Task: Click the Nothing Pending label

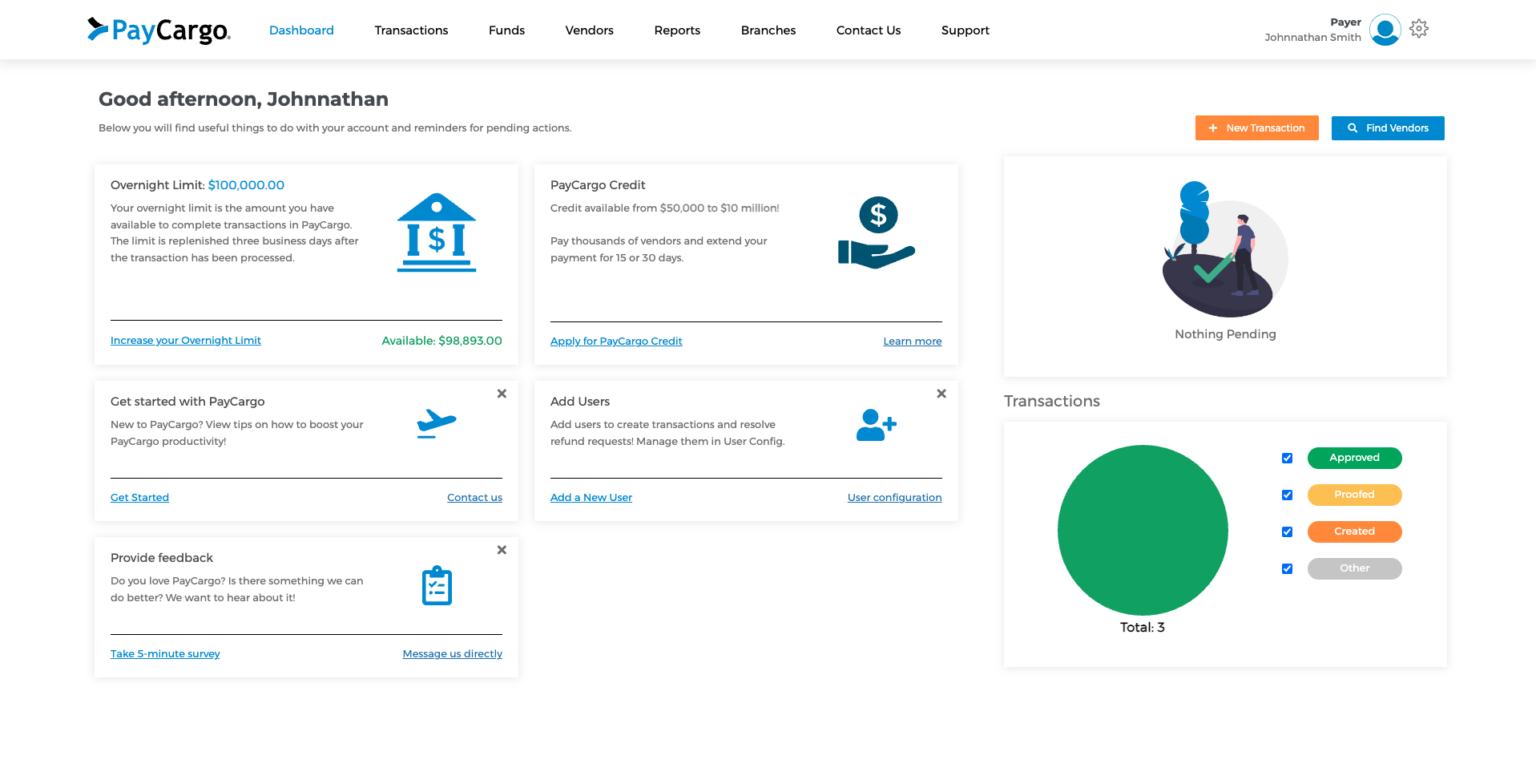Action: pyautogui.click(x=1225, y=334)
